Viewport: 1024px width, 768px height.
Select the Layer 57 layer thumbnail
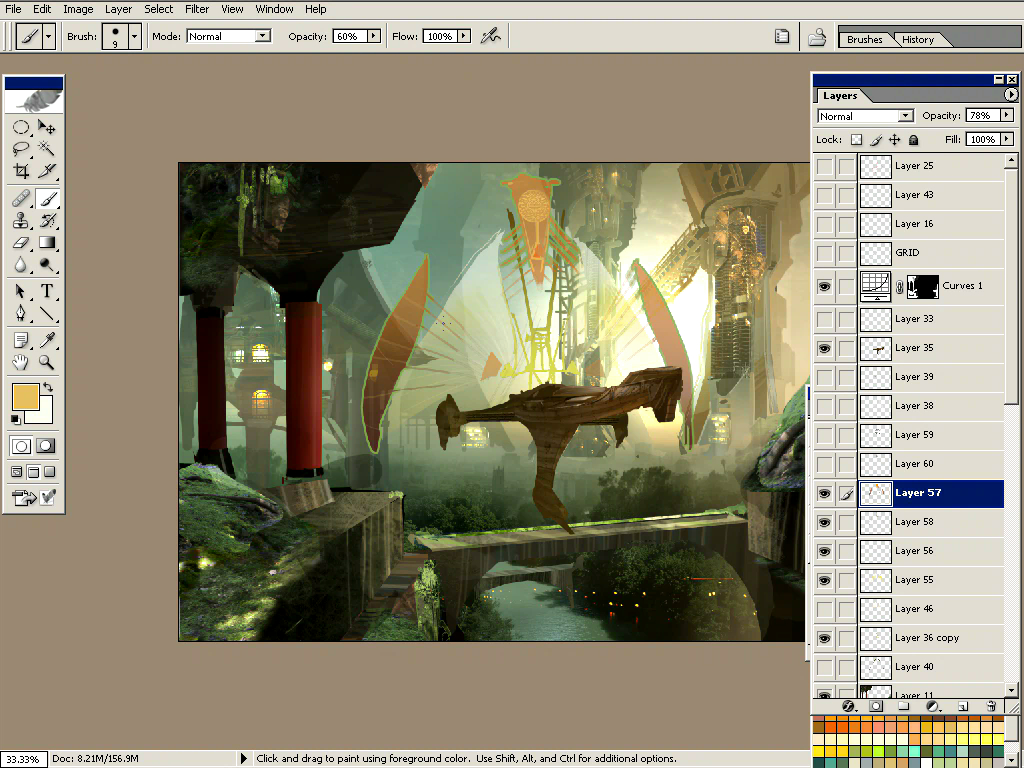875,493
